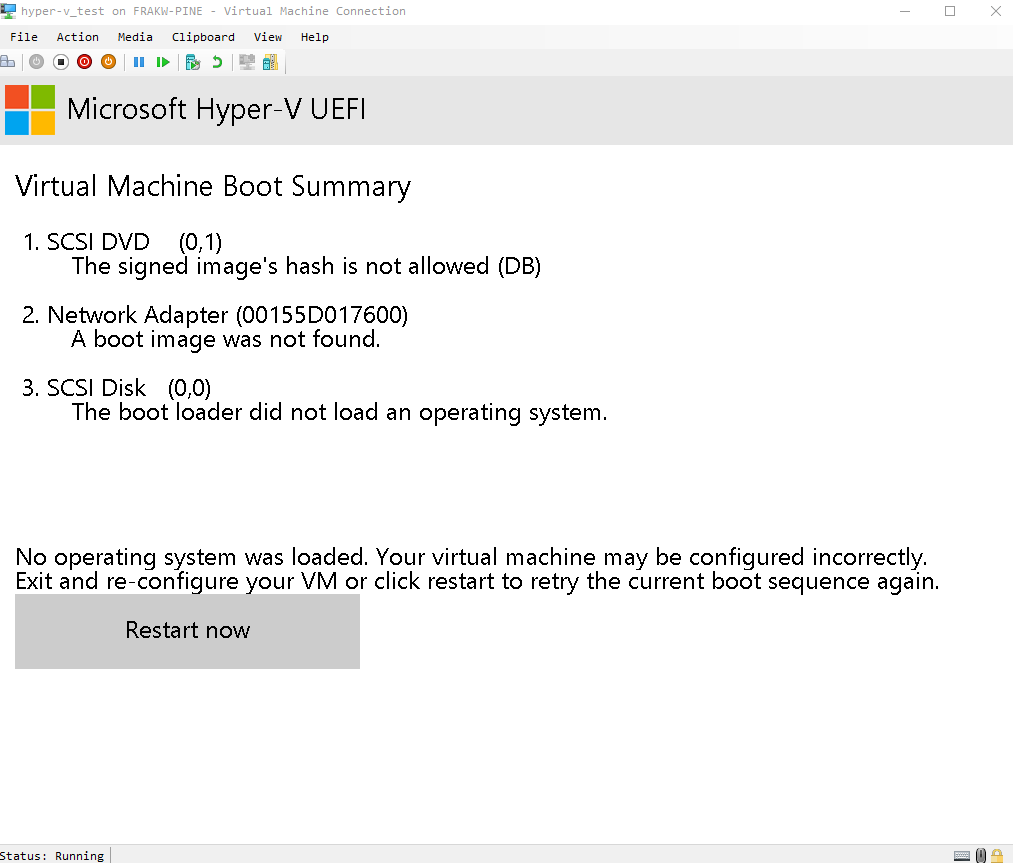Image resolution: width=1013 pixels, height=863 pixels.
Task: Maximize the Virtual Machine Connection window
Action: (950, 11)
